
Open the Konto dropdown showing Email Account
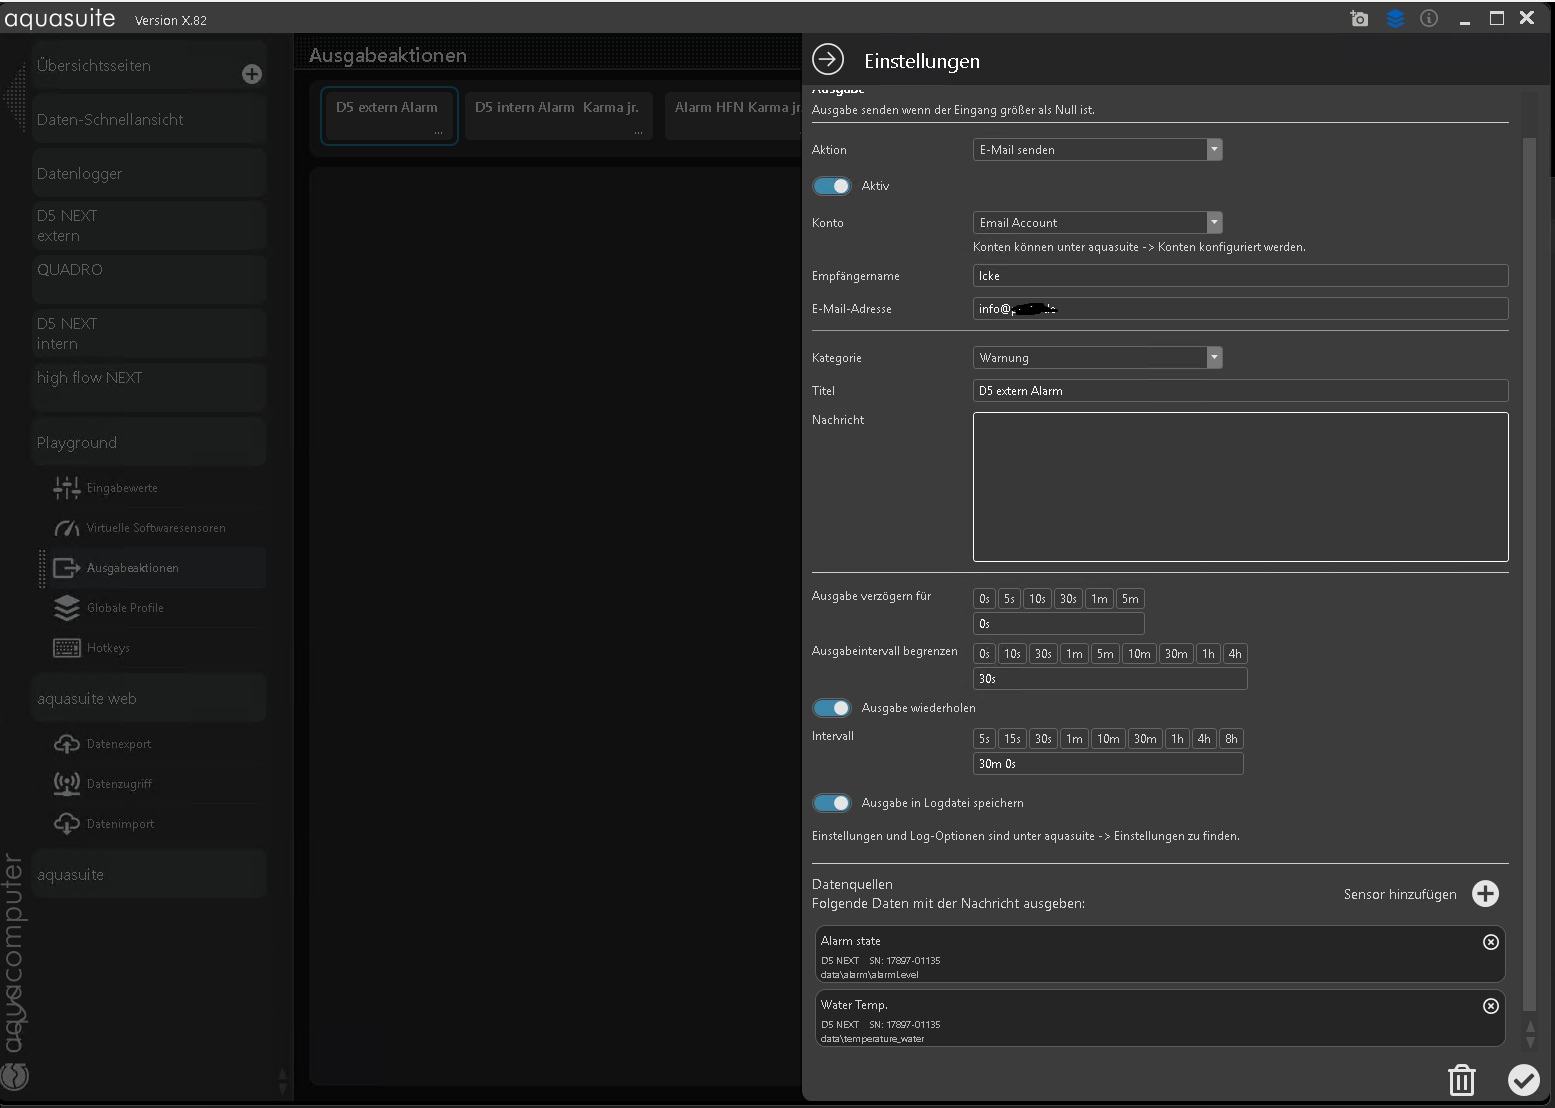(1097, 223)
